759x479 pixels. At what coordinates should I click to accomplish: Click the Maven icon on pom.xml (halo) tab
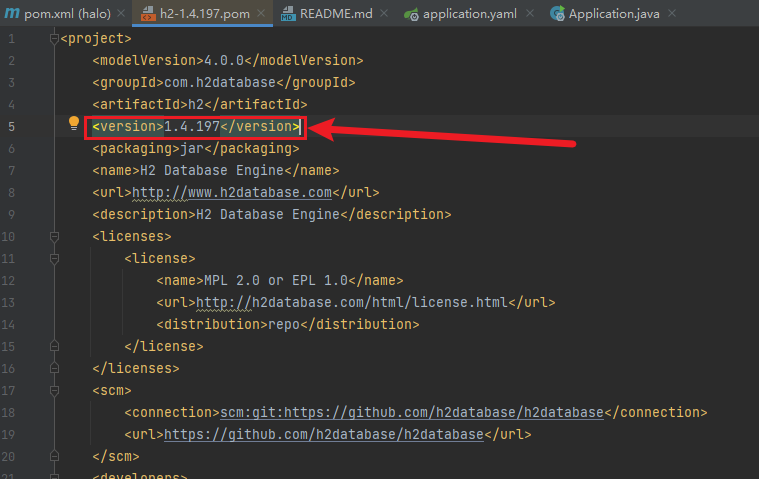tap(11, 14)
